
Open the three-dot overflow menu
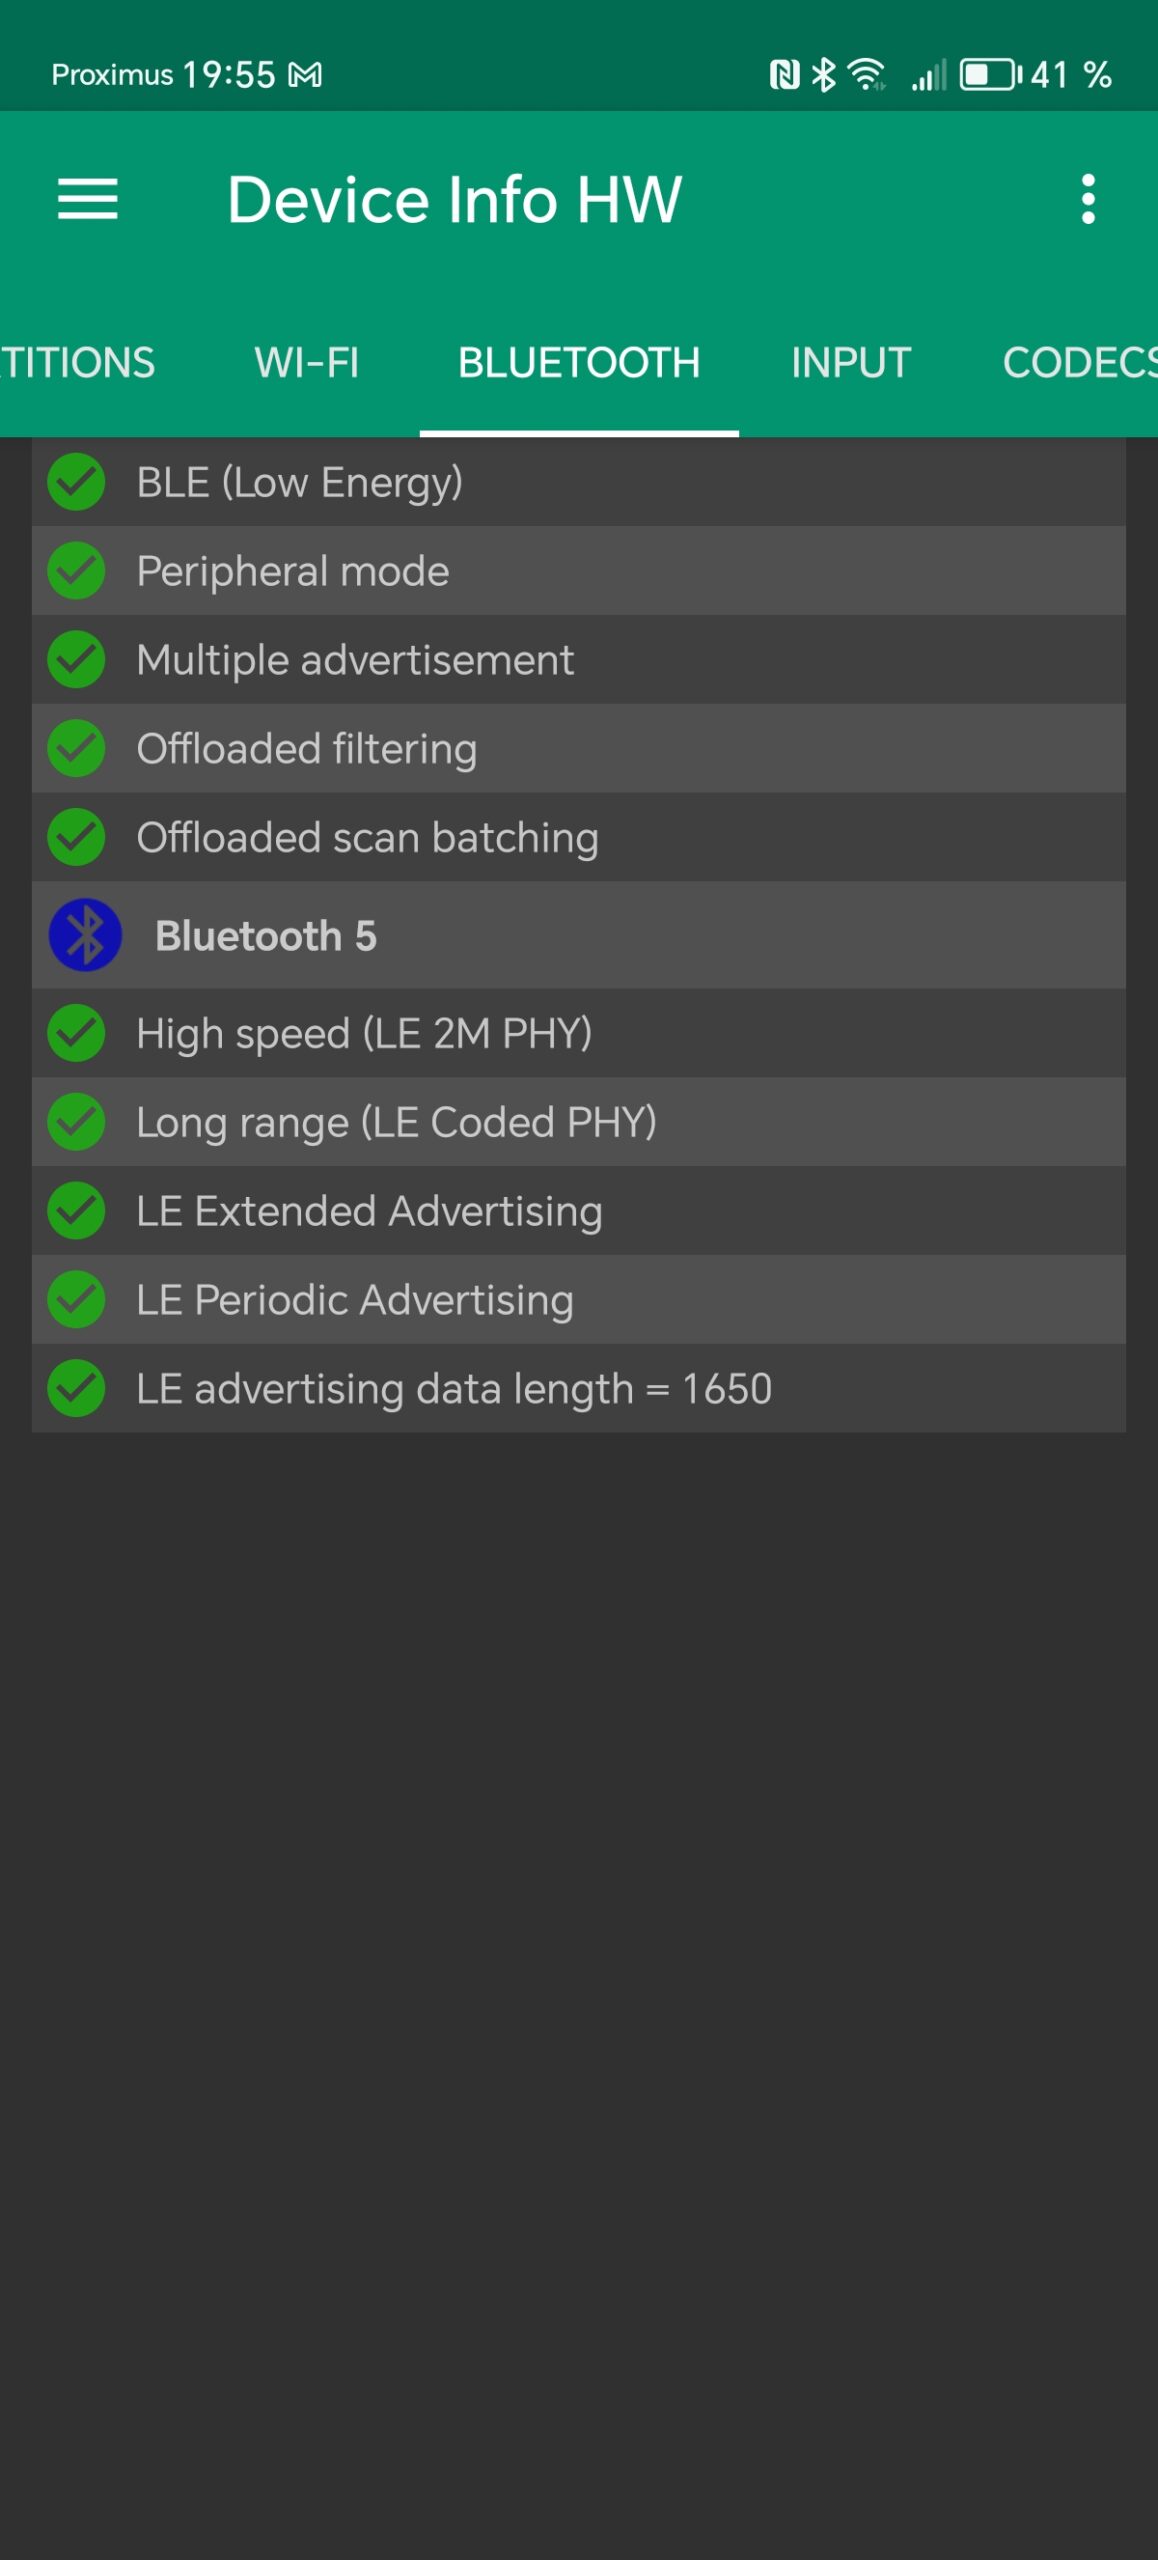pos(1088,199)
